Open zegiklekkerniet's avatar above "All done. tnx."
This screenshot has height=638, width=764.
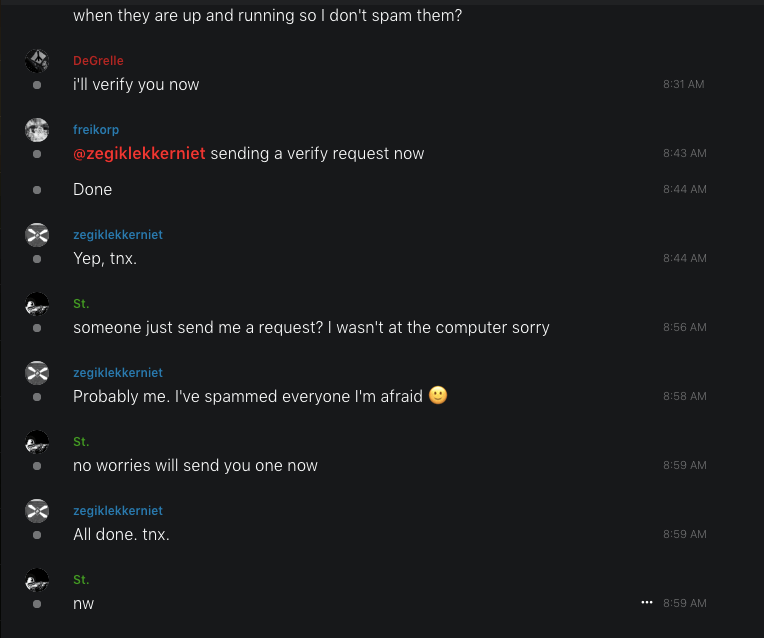point(37,511)
